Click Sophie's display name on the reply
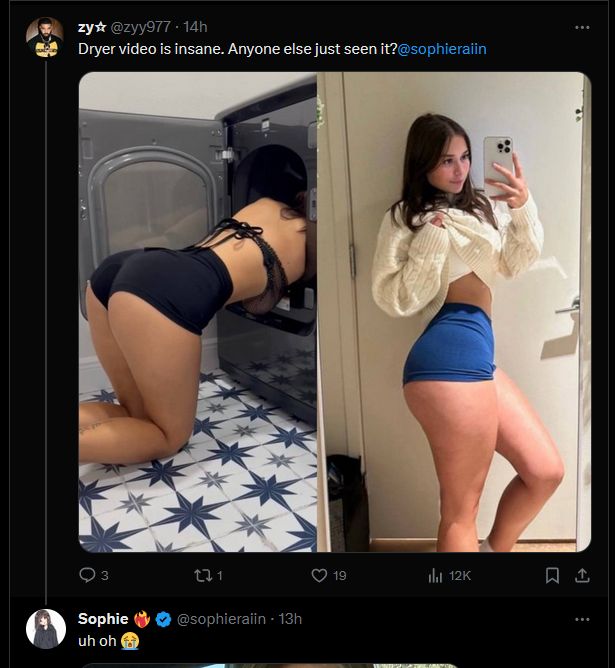Viewport: 615px width, 668px height. coord(103,619)
